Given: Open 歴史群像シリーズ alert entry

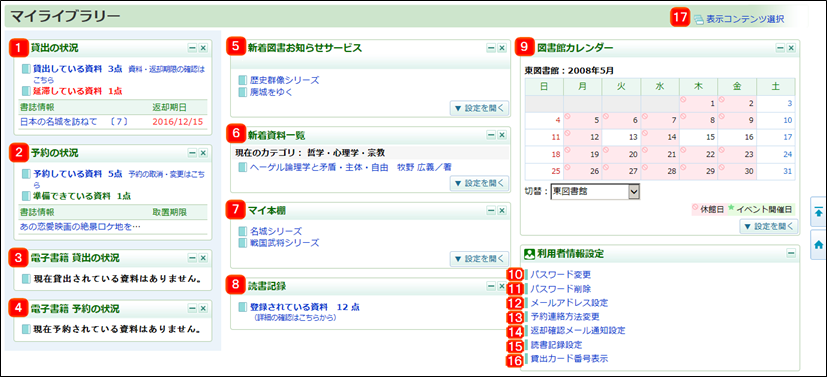Looking at the screenshot, I should coord(285,80).
